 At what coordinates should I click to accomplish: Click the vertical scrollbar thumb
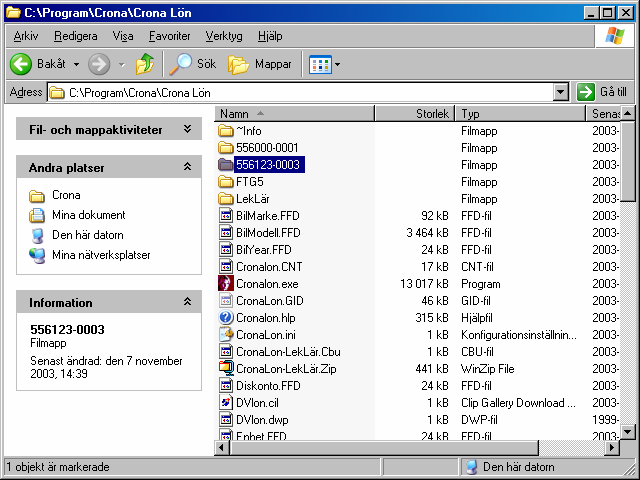click(x=627, y=161)
